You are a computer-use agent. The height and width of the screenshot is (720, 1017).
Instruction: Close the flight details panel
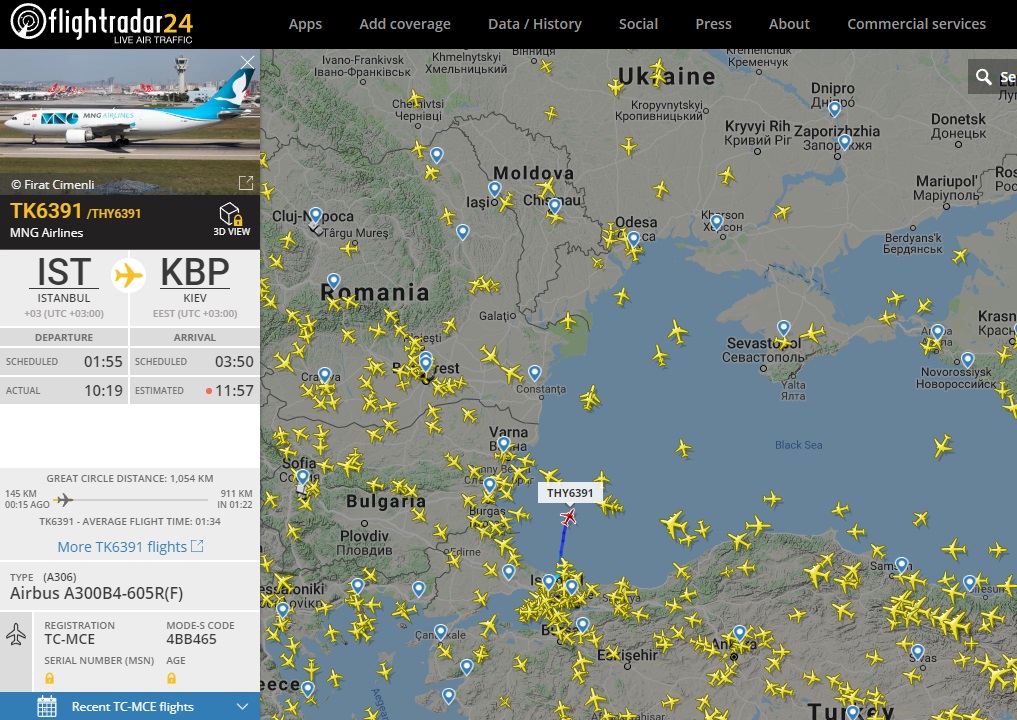click(x=247, y=62)
